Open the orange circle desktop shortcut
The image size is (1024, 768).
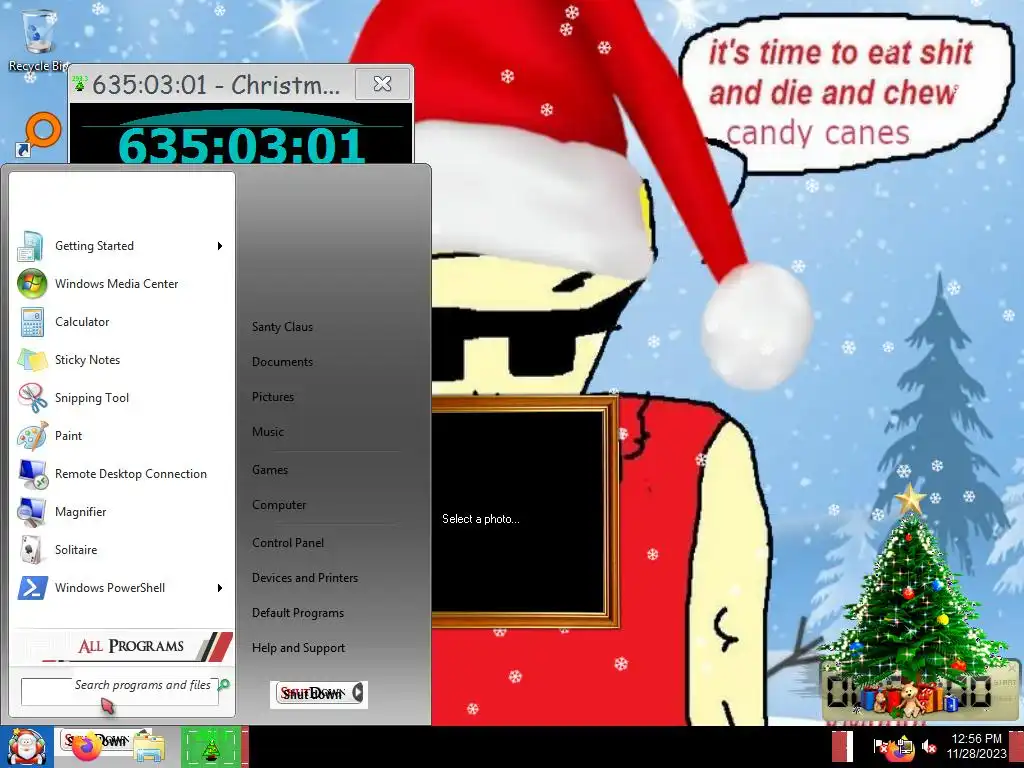pyautogui.click(x=40, y=134)
